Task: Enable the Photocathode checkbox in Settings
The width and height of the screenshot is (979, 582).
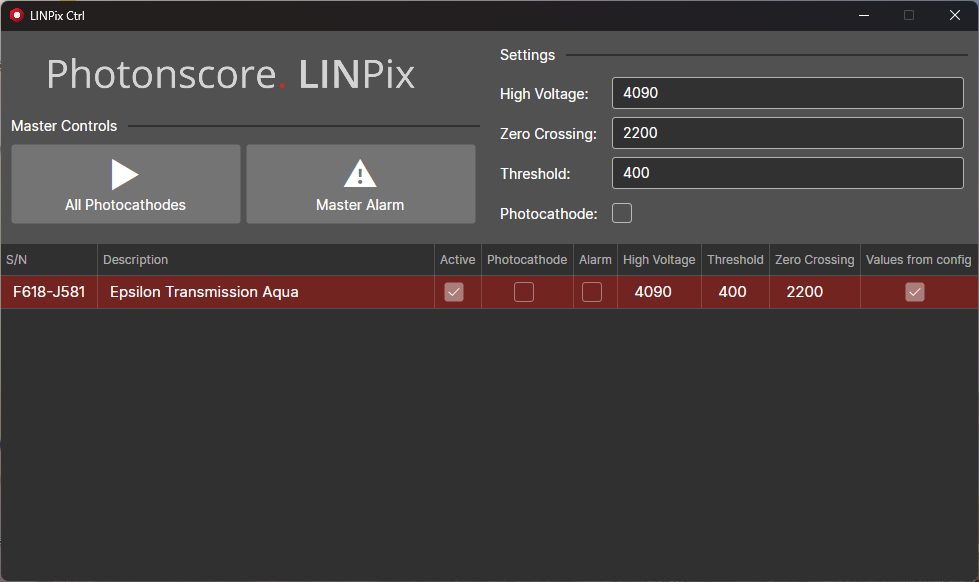Action: 622,213
